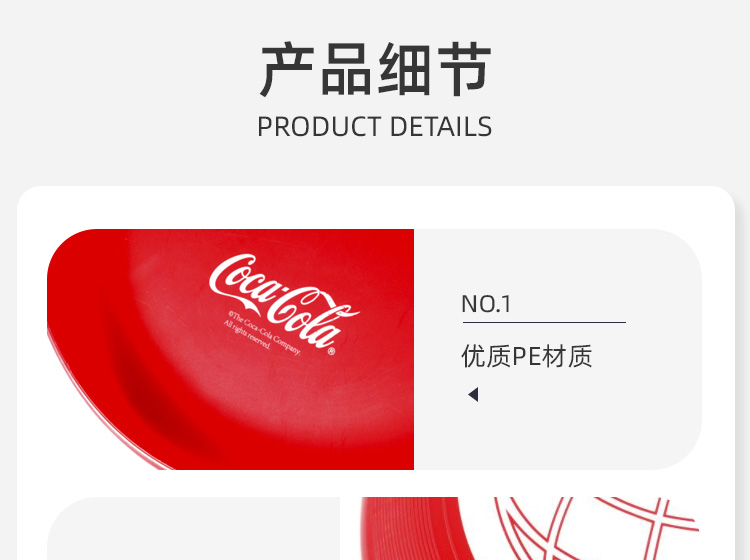
Task: Select the word "DETAILS" in the subtitle
Action: click(441, 127)
